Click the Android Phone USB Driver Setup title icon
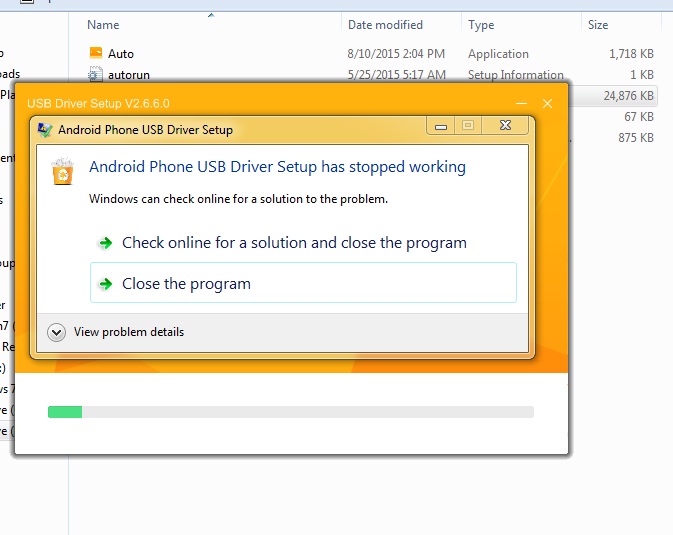Viewport: 673px width, 535px height. tap(45, 130)
